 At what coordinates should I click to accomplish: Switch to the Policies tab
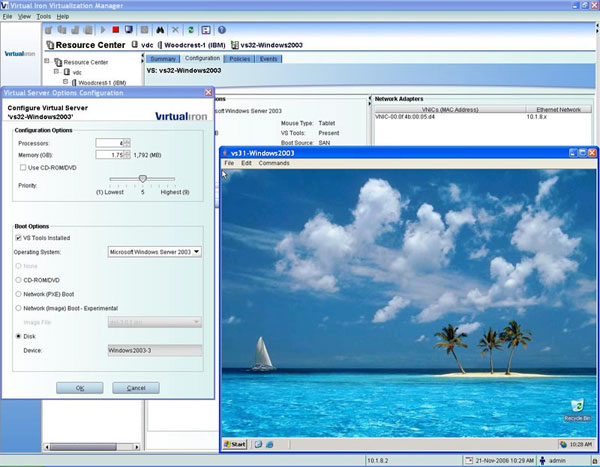point(240,59)
